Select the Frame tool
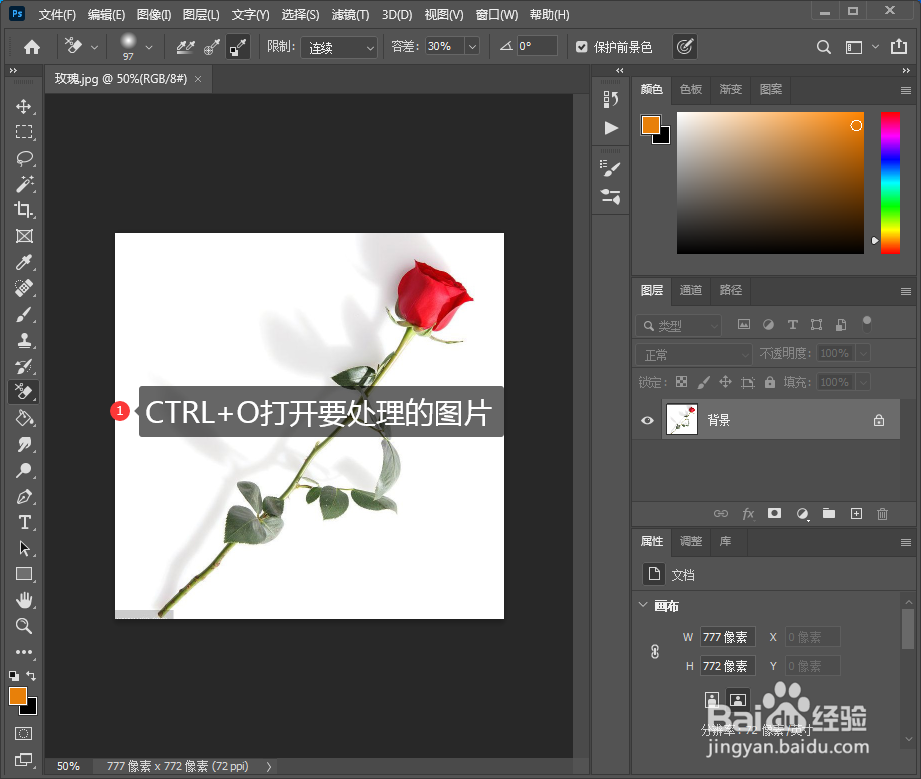Viewport: 921px width, 779px height. pos(24,236)
